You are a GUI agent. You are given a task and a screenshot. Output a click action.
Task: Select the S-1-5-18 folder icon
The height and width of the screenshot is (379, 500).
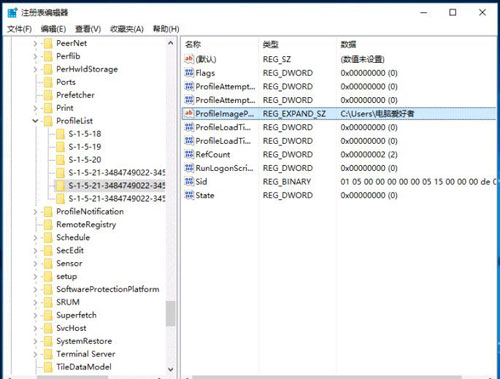60,134
